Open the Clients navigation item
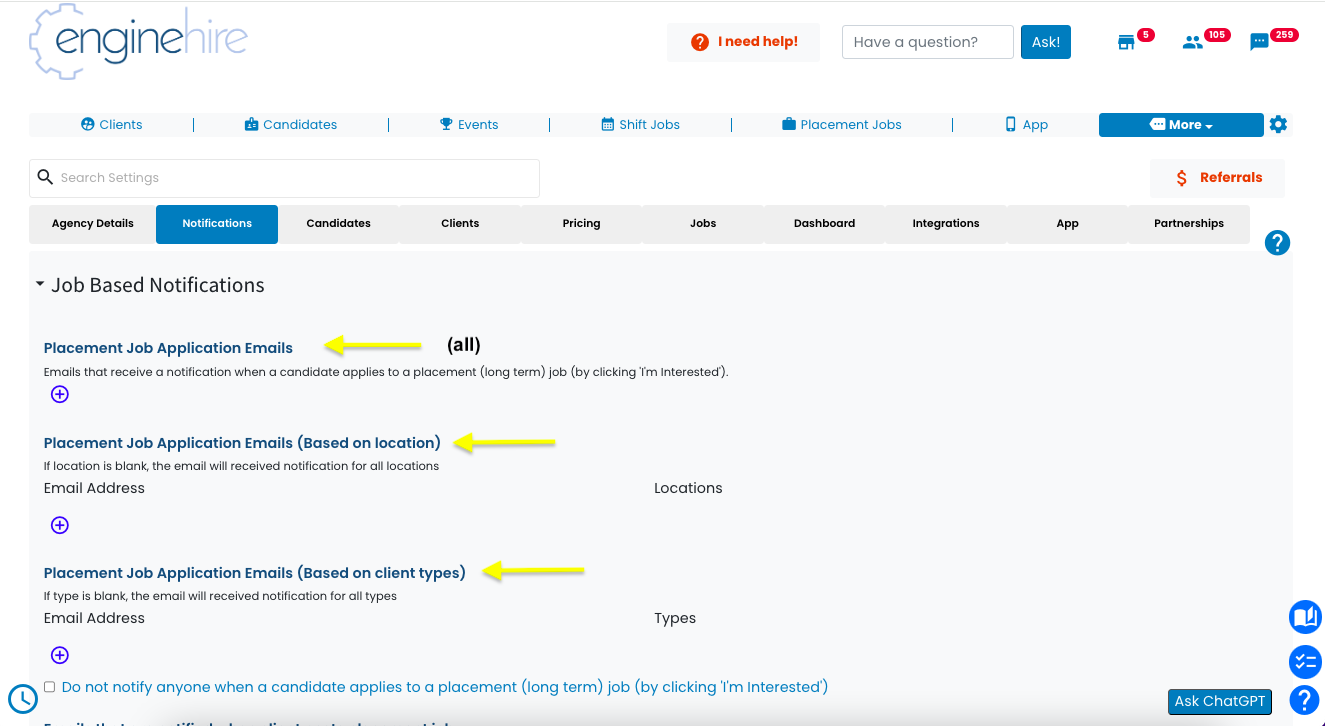Image resolution: width=1325 pixels, height=726 pixels. click(112, 125)
